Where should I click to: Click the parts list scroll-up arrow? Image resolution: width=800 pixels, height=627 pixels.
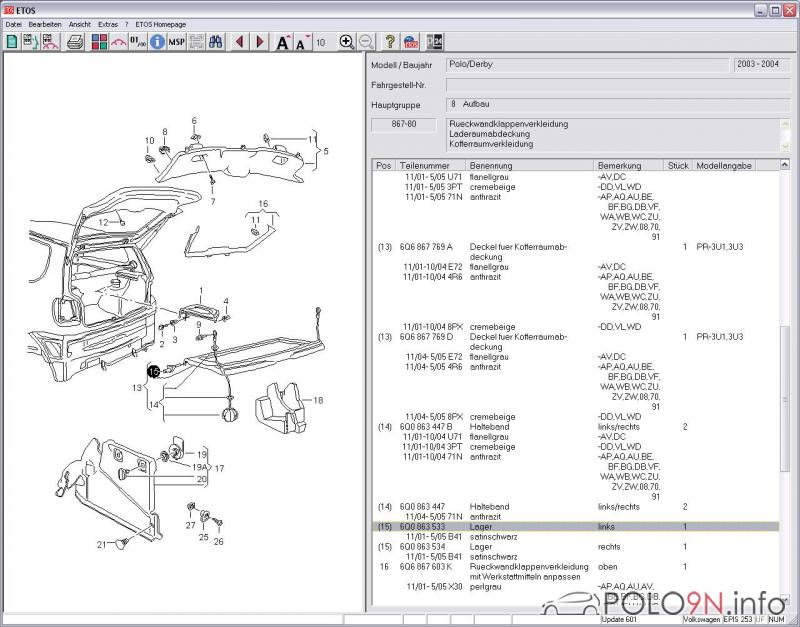coord(785,165)
